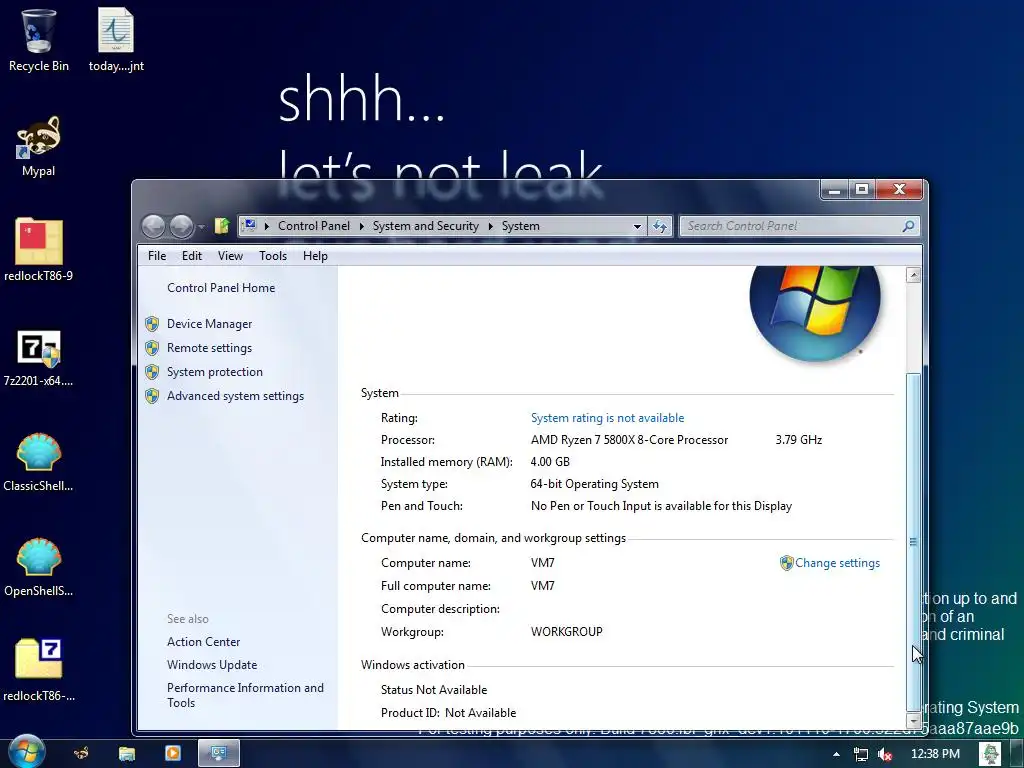Click the computer icon in the address bar
The width and height of the screenshot is (1024, 768).
point(249,226)
